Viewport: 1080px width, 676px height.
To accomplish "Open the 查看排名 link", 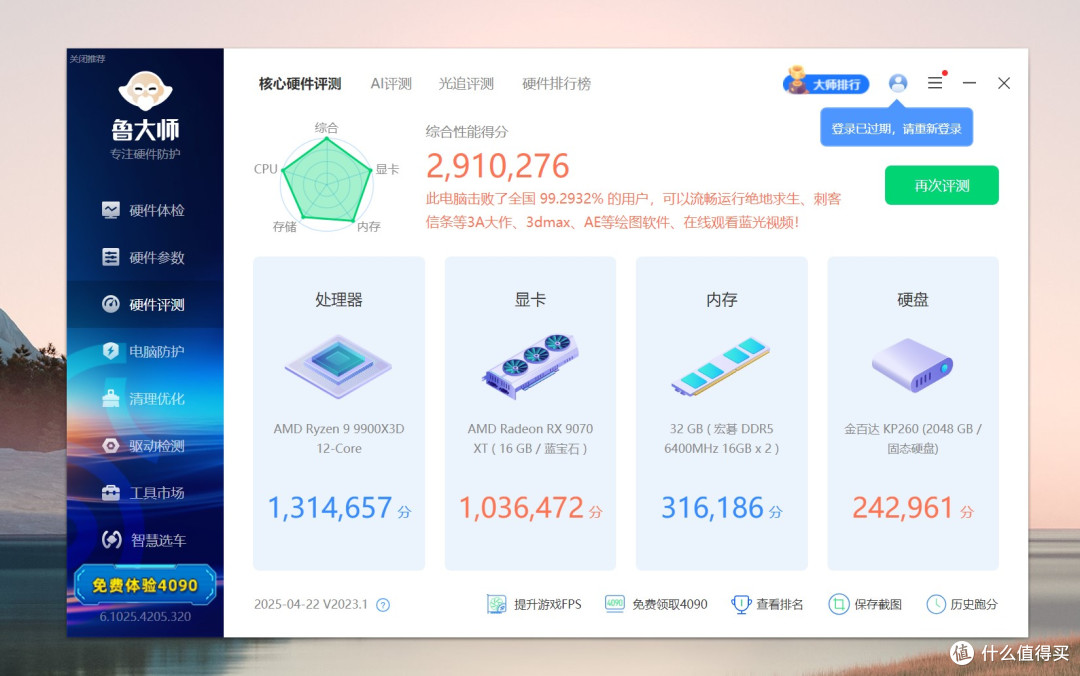I will coord(780,604).
